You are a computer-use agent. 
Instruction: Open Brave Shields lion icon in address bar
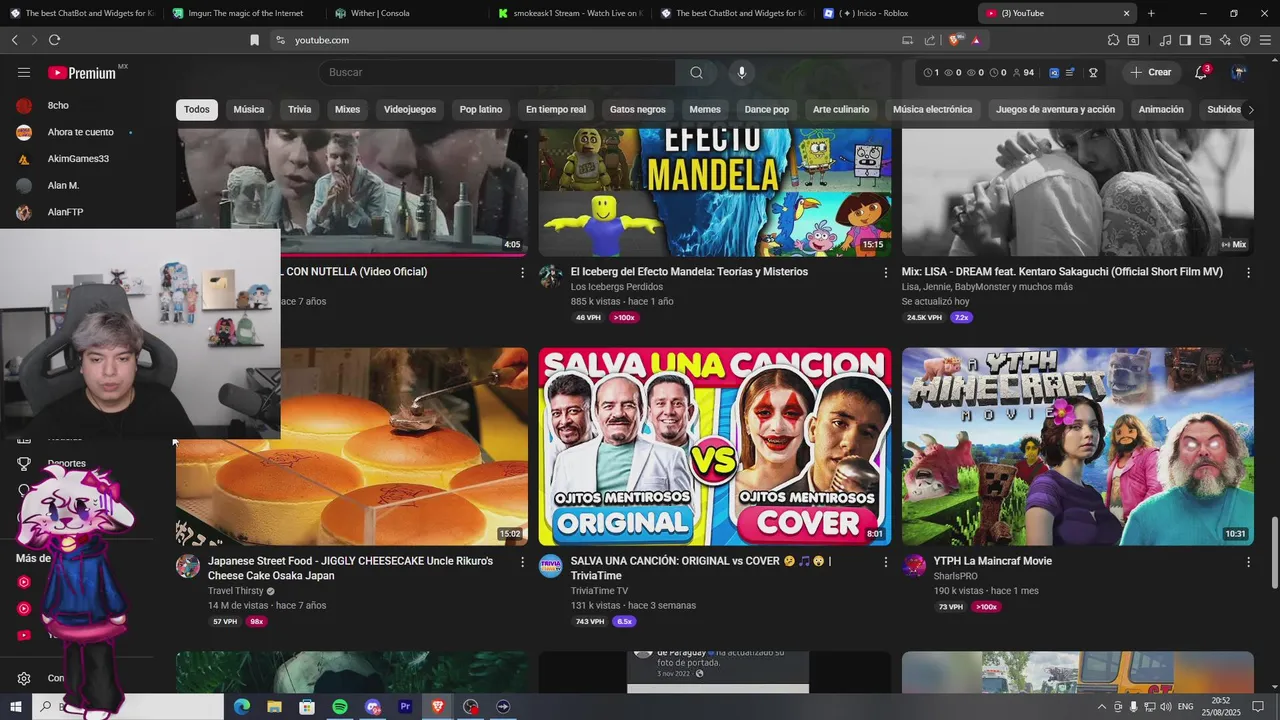(956, 40)
